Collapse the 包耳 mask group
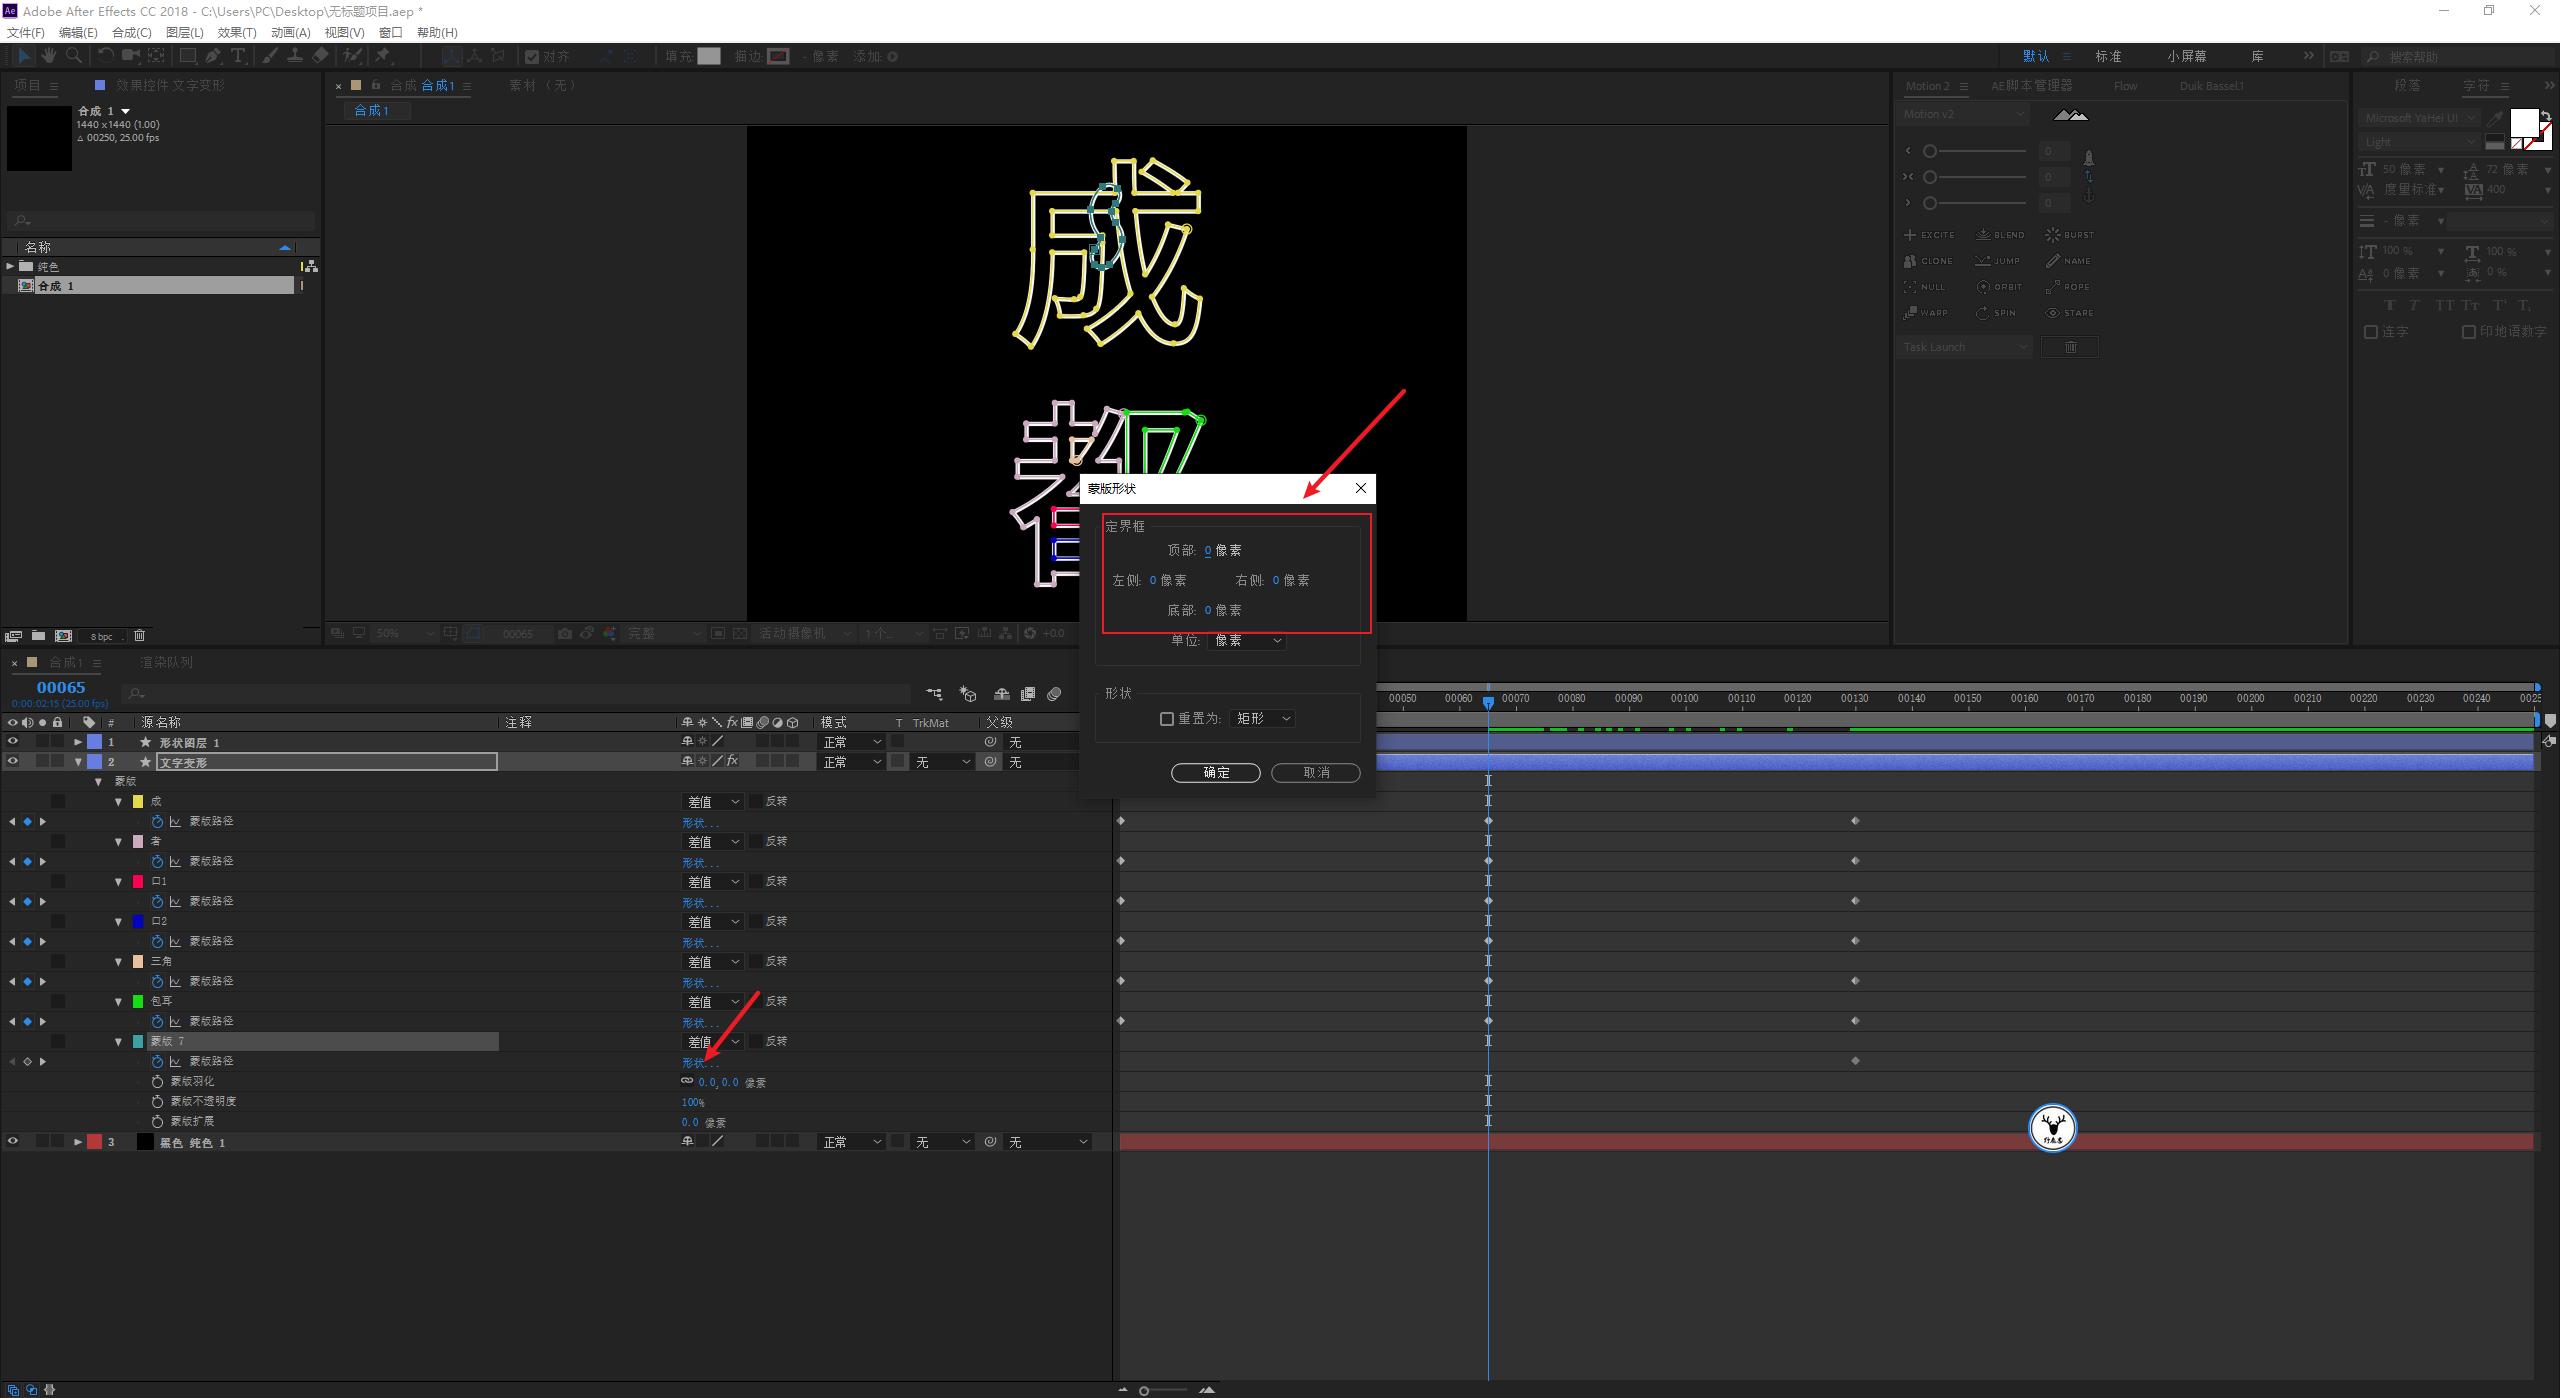2560x1398 pixels. click(119, 1001)
